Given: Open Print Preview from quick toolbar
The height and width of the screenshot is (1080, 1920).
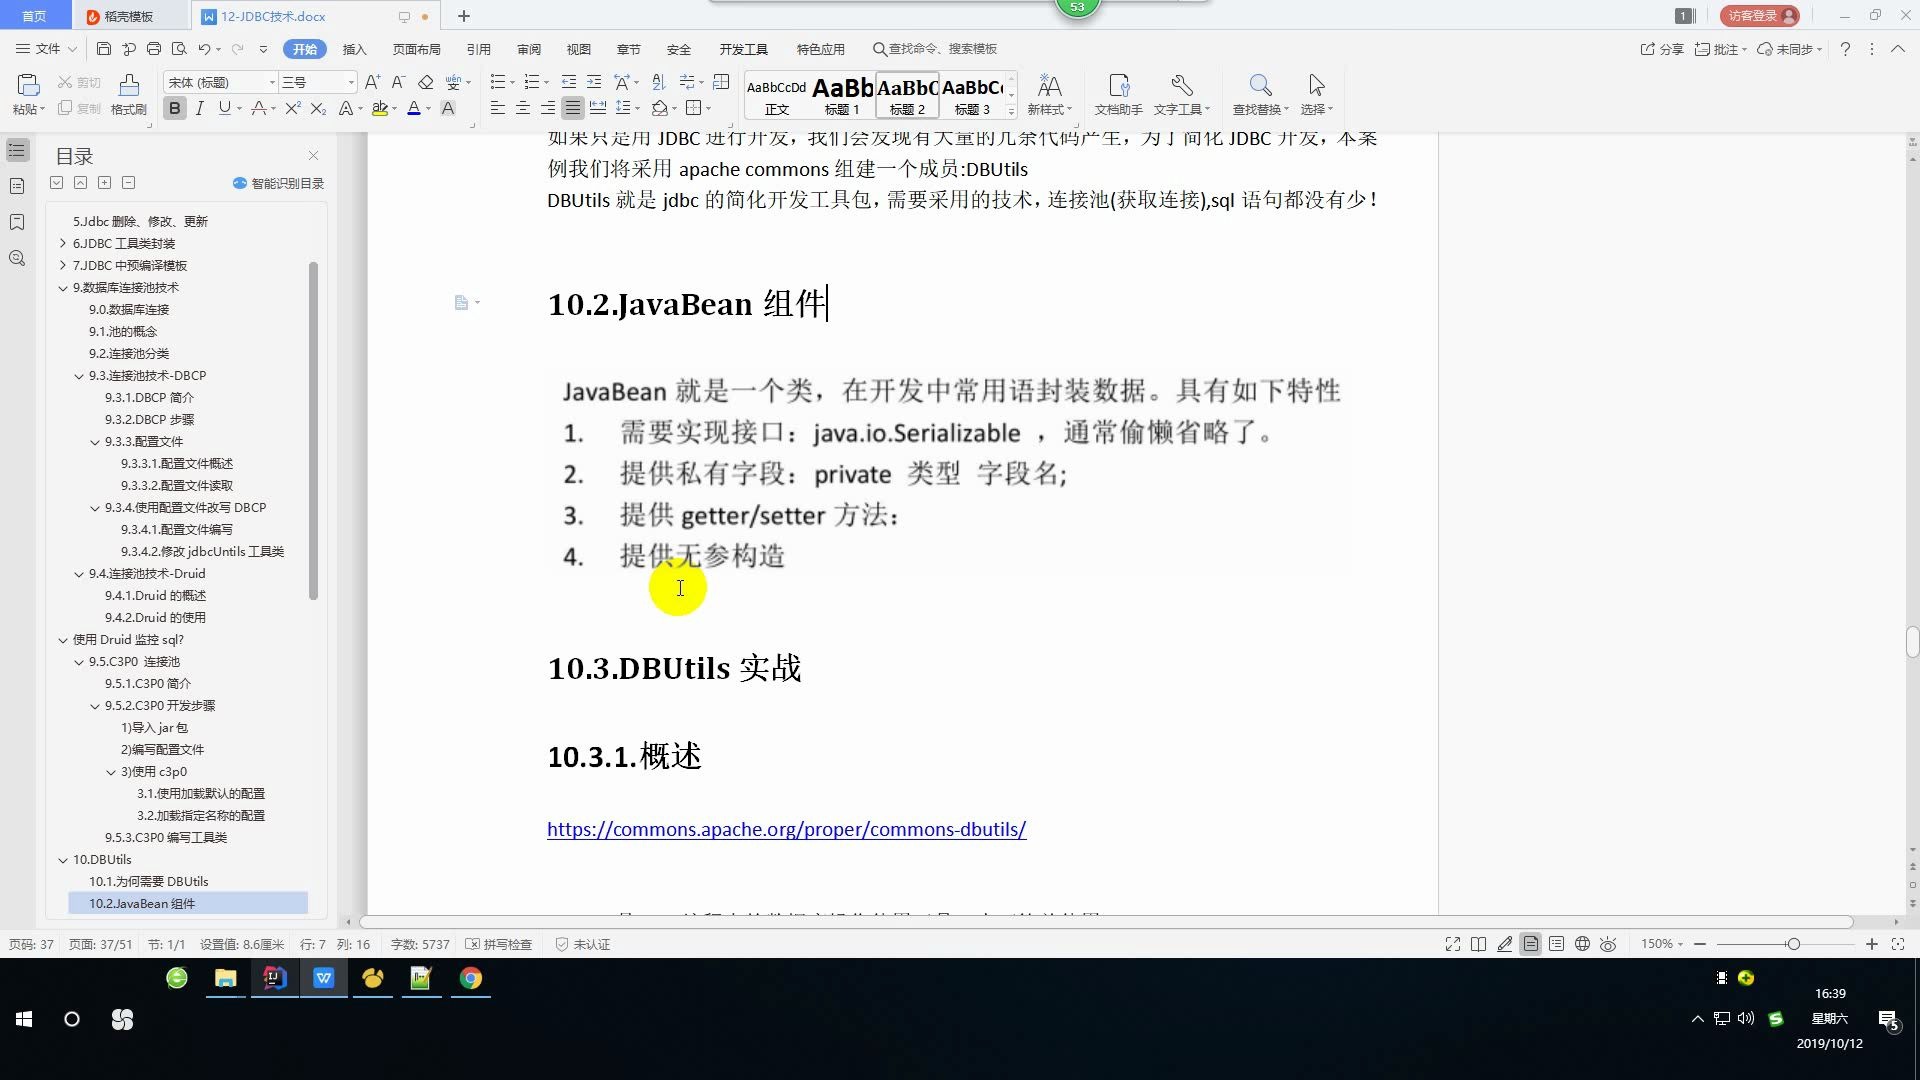Looking at the screenshot, I should click(x=179, y=49).
